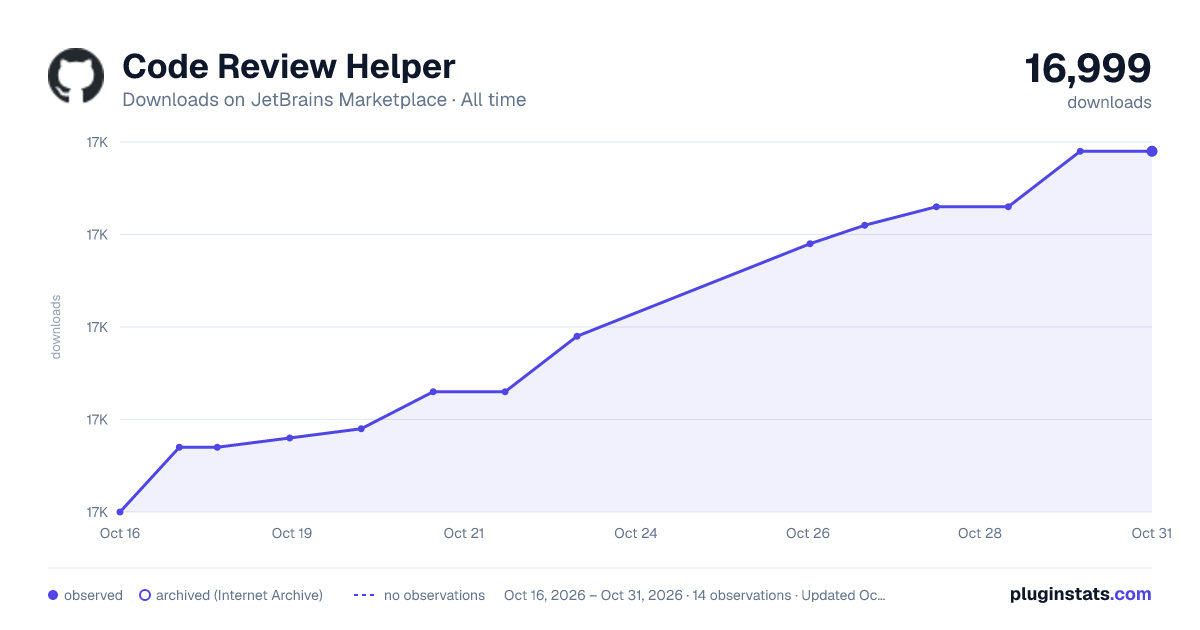Click the hollow archived legend circle
The height and width of the screenshot is (630, 1200).
pyautogui.click(x=144, y=595)
